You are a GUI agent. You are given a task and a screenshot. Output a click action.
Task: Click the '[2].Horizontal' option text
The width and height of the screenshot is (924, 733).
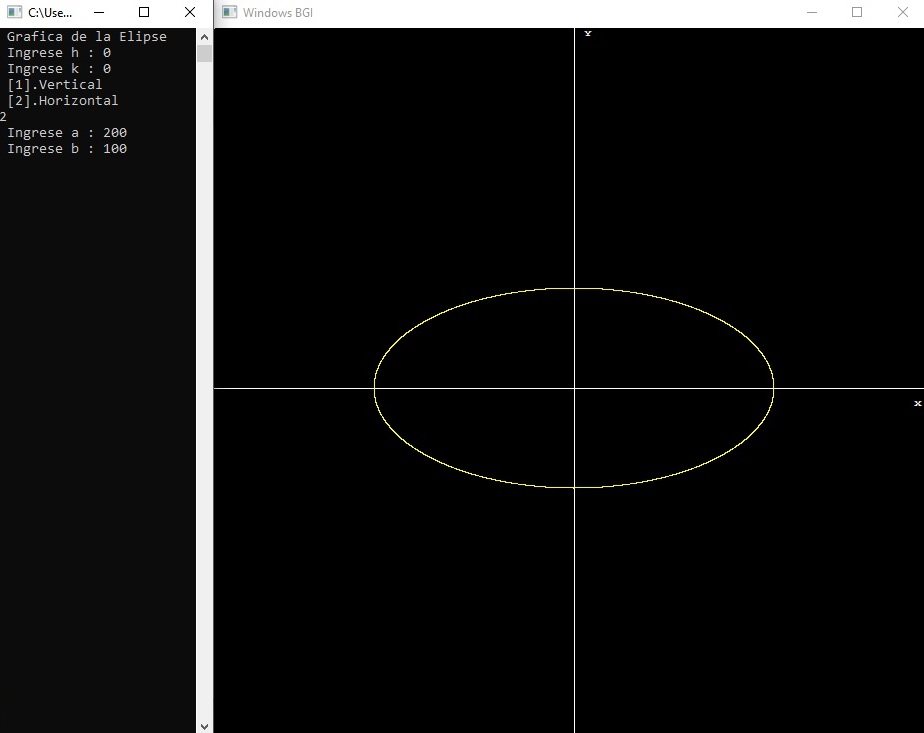click(x=62, y=101)
